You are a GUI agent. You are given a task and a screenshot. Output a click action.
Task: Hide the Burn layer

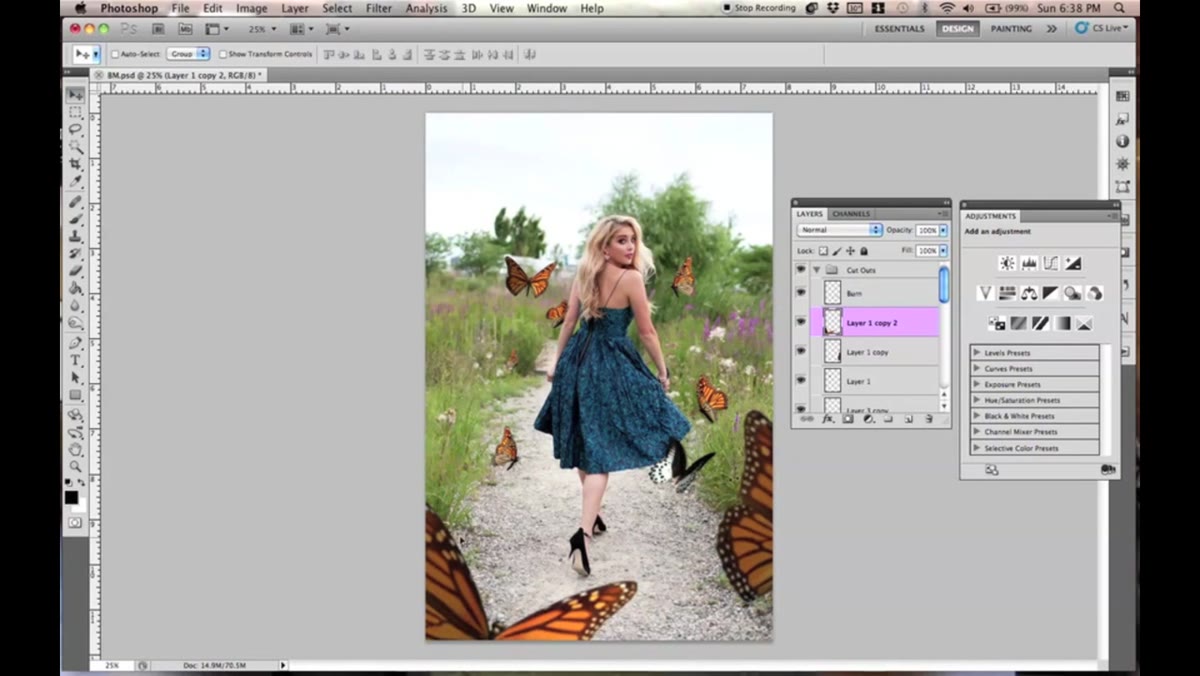click(x=800, y=293)
